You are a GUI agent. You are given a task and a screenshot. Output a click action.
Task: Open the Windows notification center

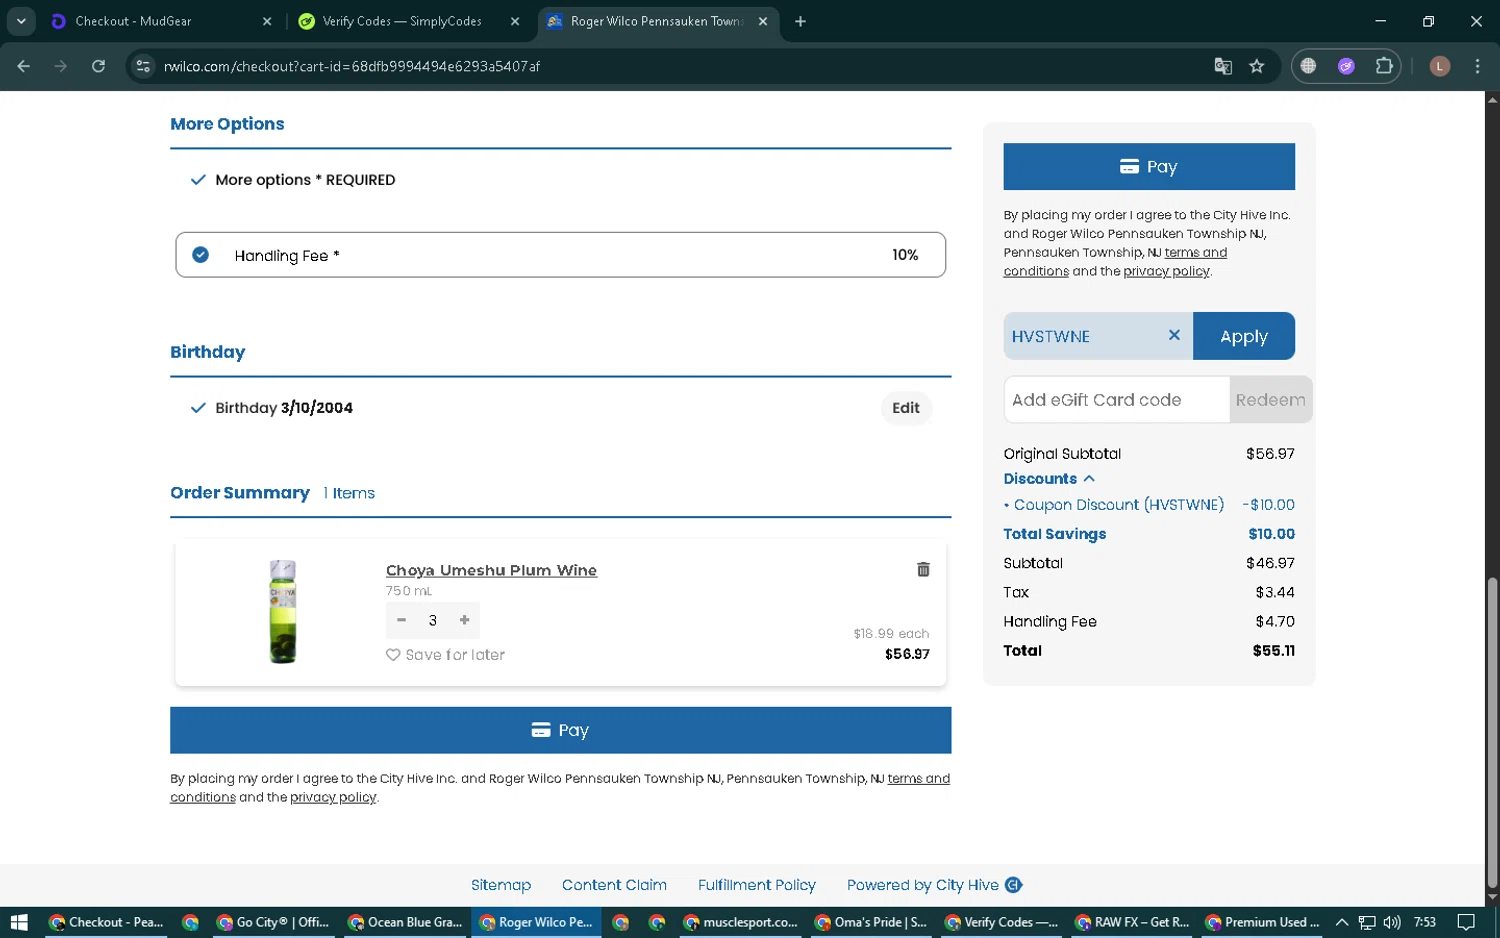[1466, 922]
